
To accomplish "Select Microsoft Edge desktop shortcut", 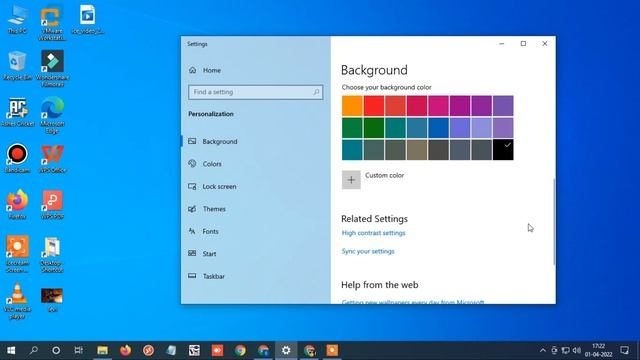I will [52, 115].
